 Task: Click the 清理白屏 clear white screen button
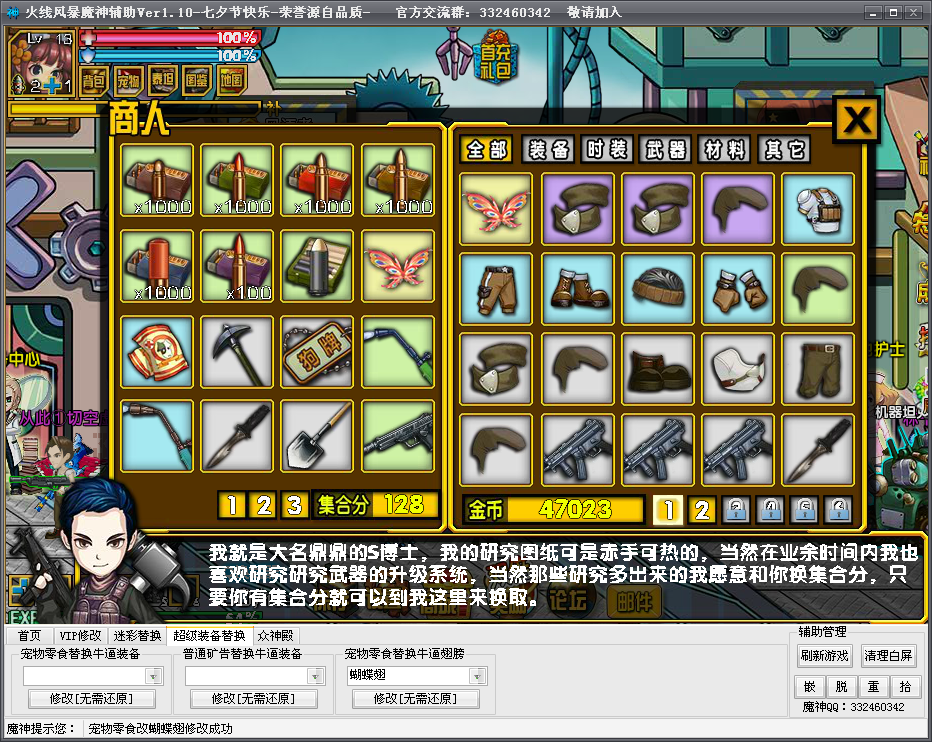(889, 656)
